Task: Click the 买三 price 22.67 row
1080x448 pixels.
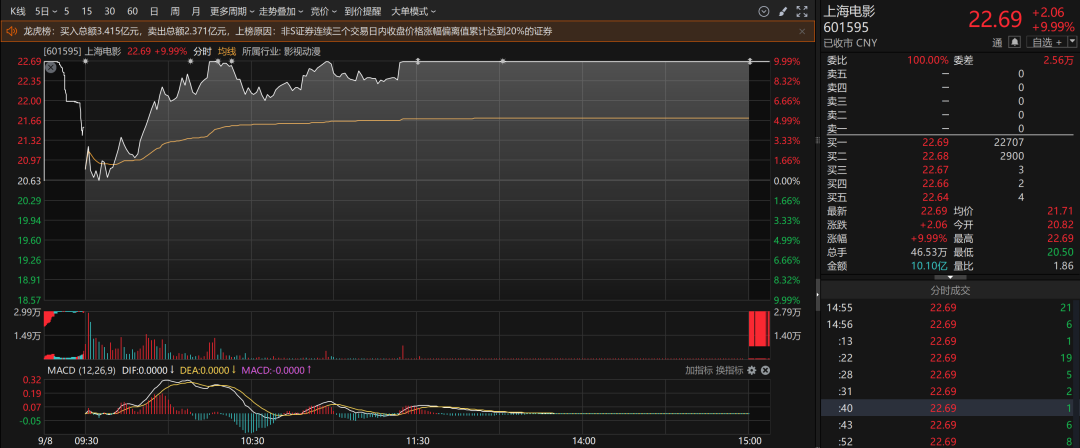Action: pos(950,170)
